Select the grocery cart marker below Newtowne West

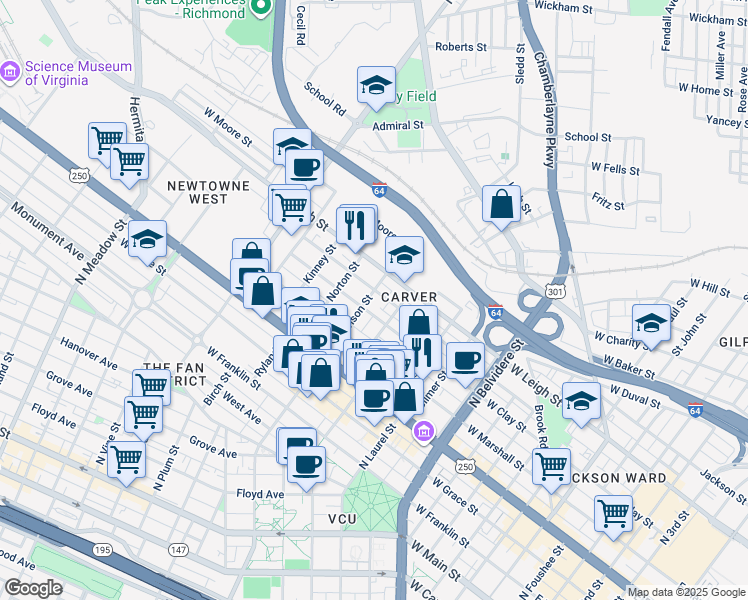tap(291, 209)
